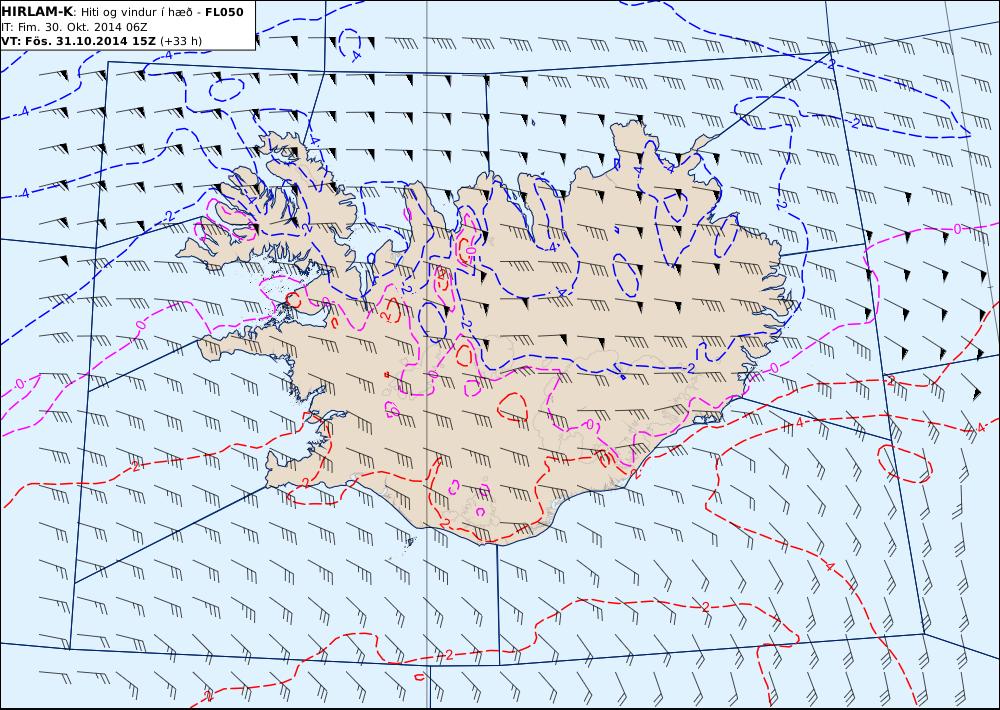Click the '(+33 h)' forecast offset text

tap(180, 41)
